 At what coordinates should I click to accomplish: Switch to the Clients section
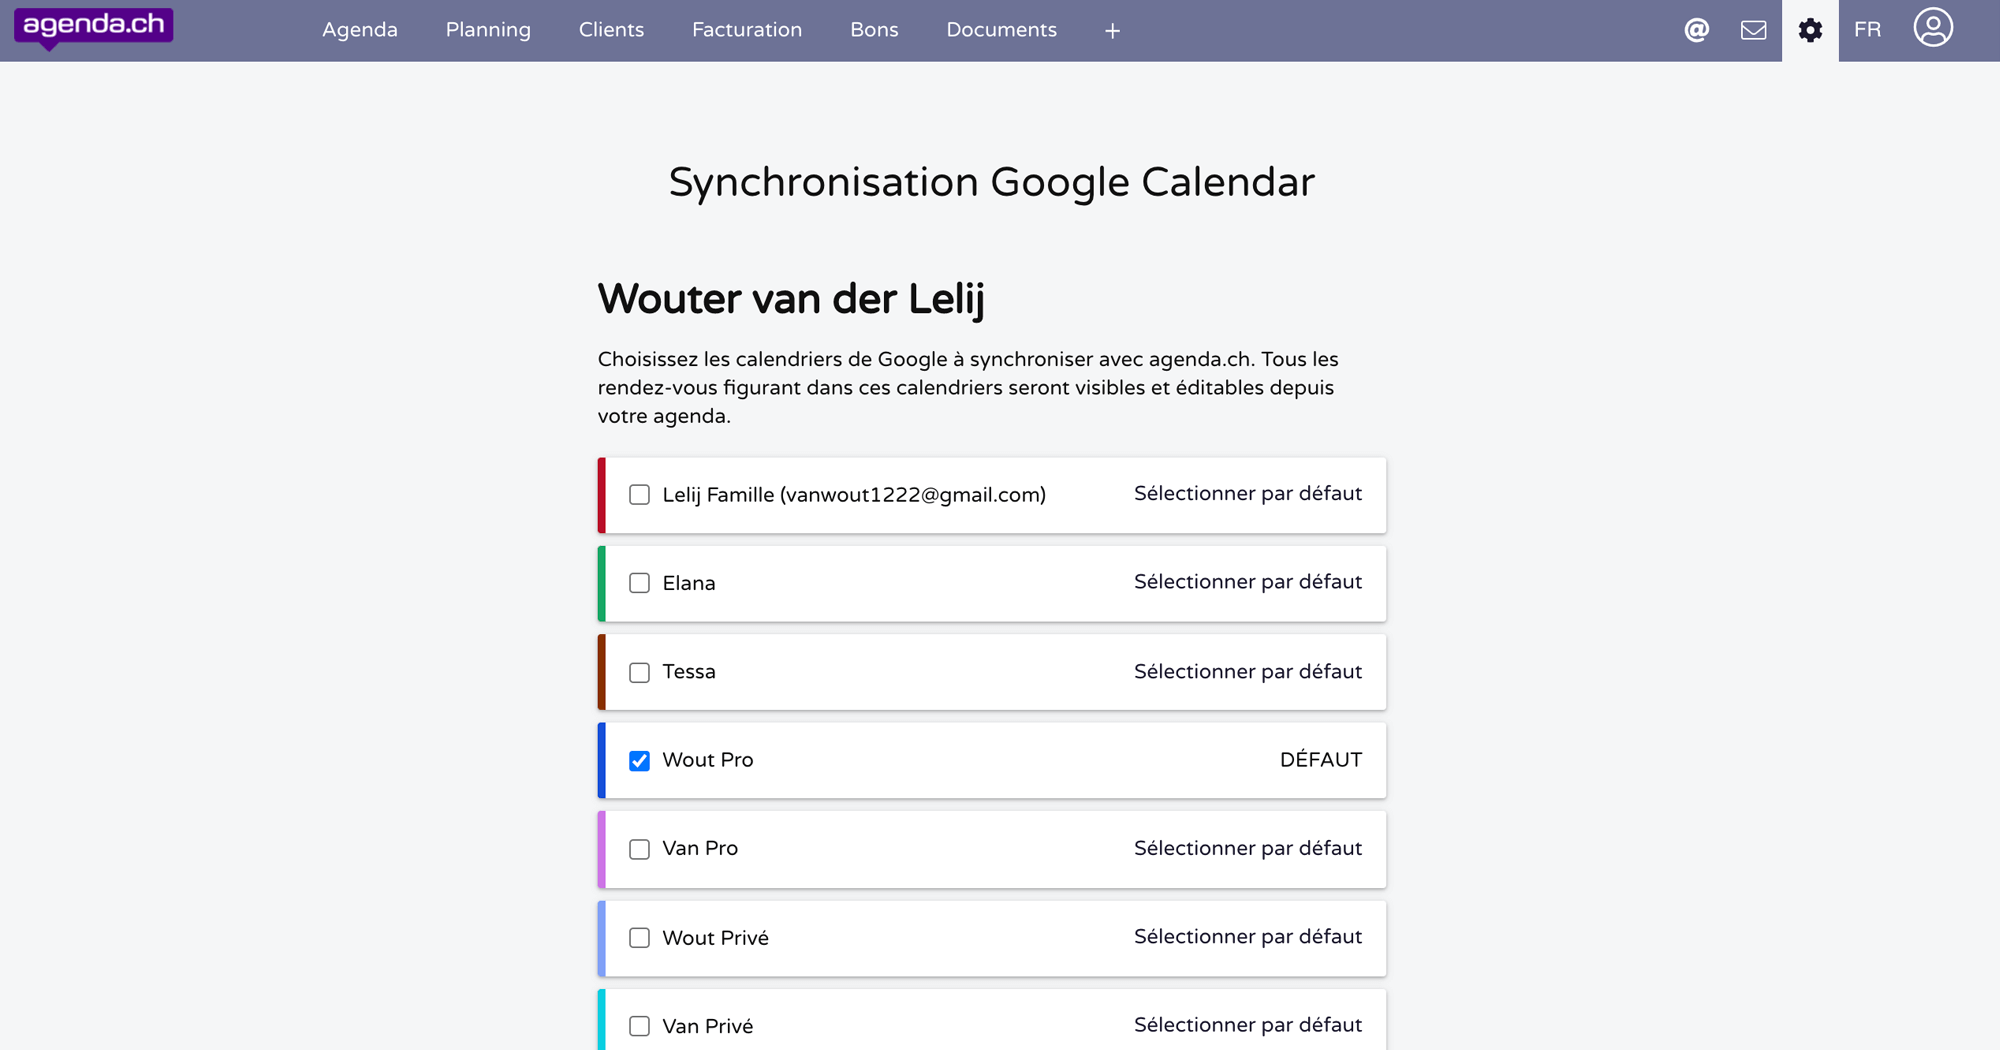611,30
